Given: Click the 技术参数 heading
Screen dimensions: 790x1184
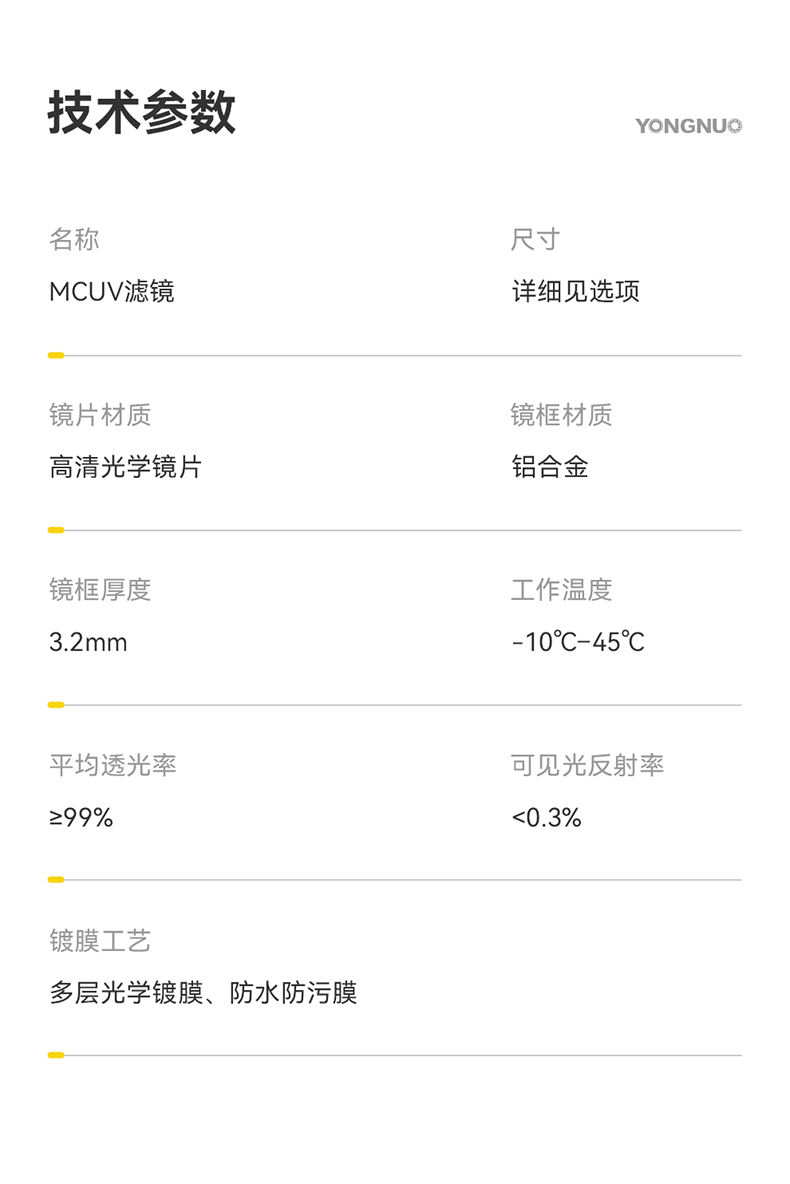Looking at the screenshot, I should tap(141, 112).
